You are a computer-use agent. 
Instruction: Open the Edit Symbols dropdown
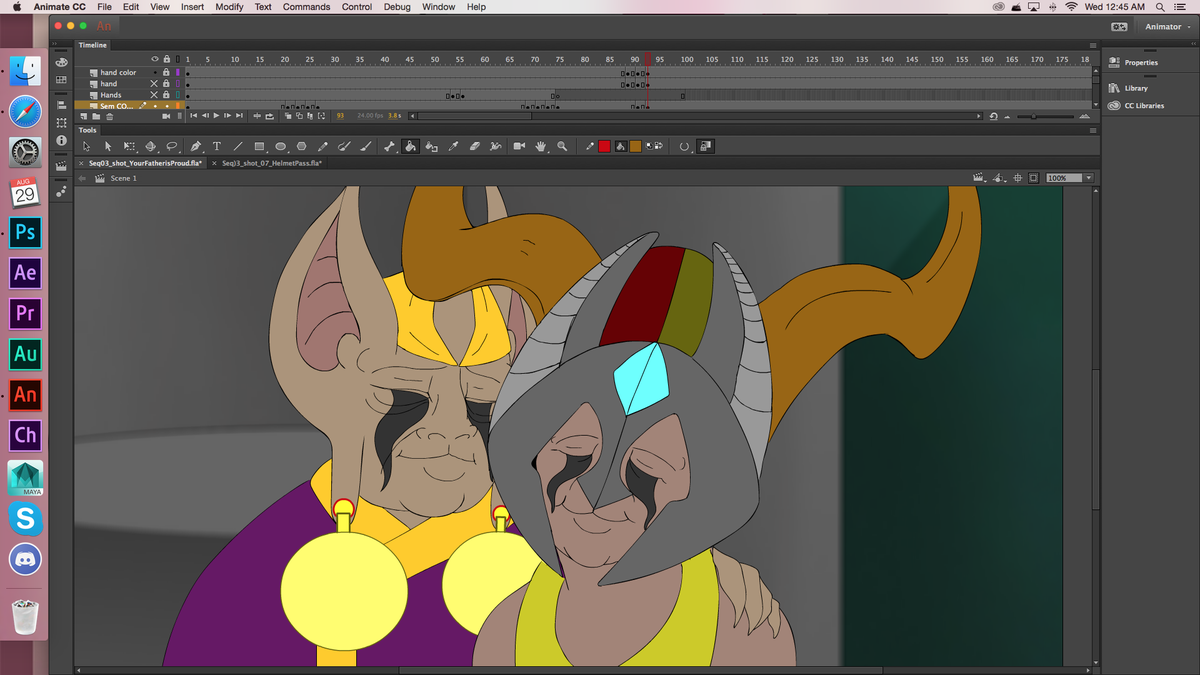[x=999, y=178]
